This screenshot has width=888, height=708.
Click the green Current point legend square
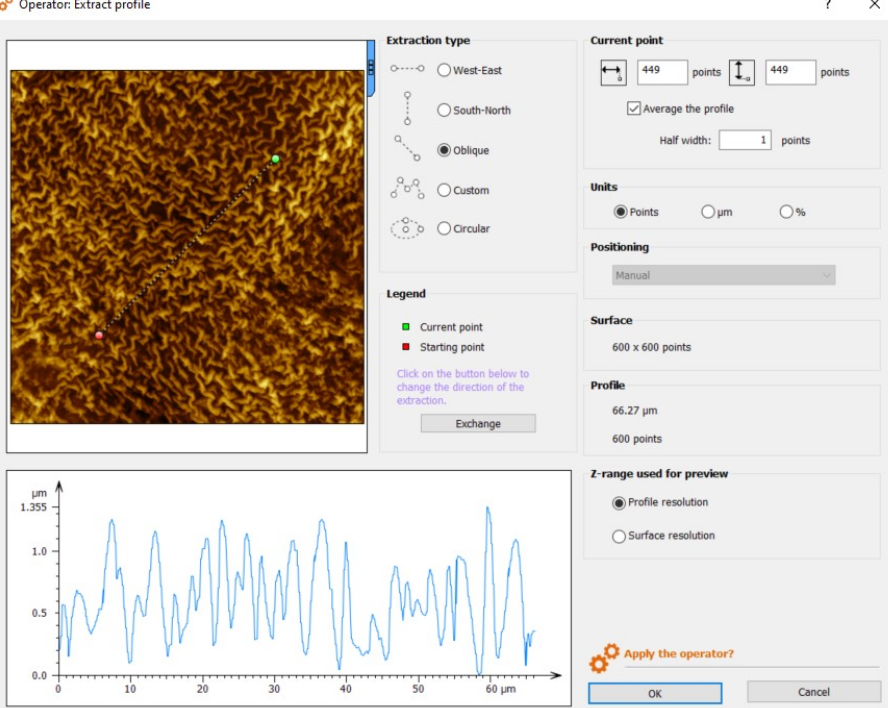pos(405,327)
